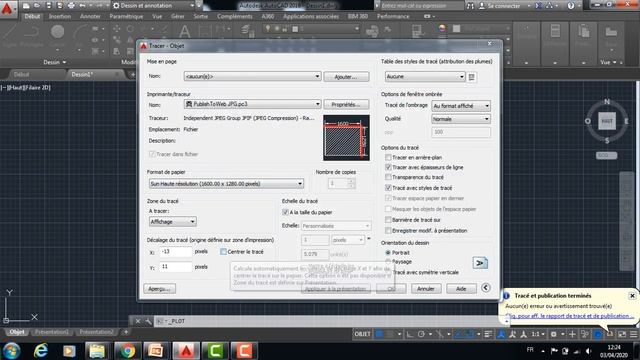Click the Aide button
Screen dimensions: 640x360
click(461, 289)
